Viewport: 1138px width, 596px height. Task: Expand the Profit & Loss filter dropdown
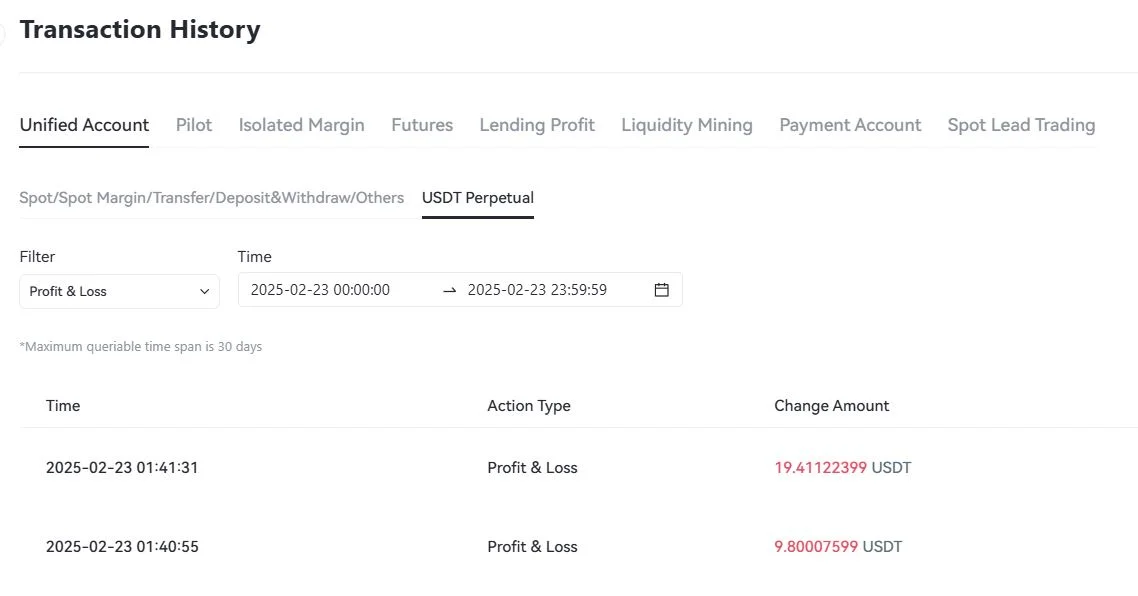(x=119, y=291)
